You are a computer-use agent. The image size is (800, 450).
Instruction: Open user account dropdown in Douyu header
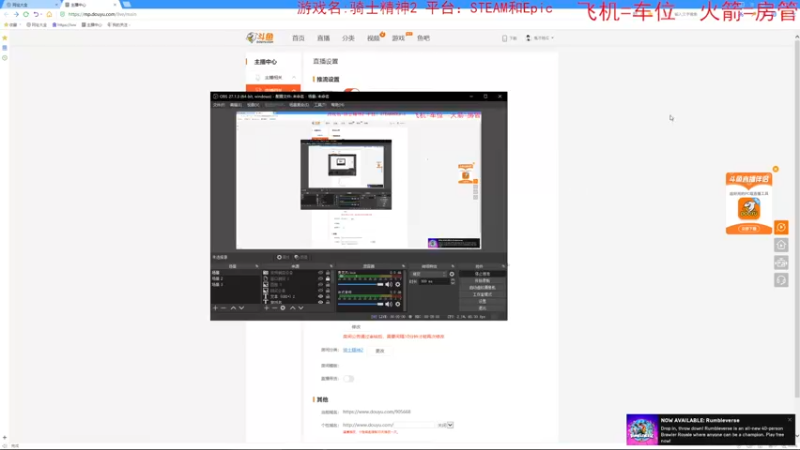(540, 38)
